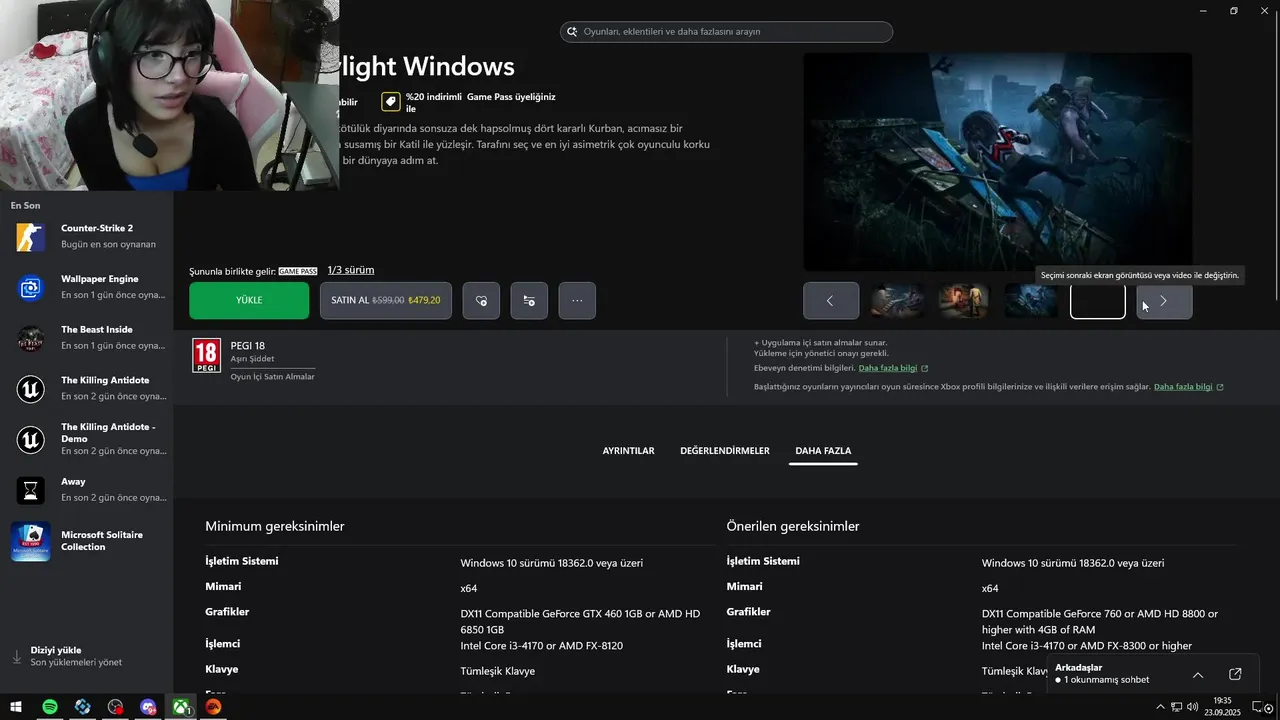Click the large game screenshot preview

click(998, 161)
